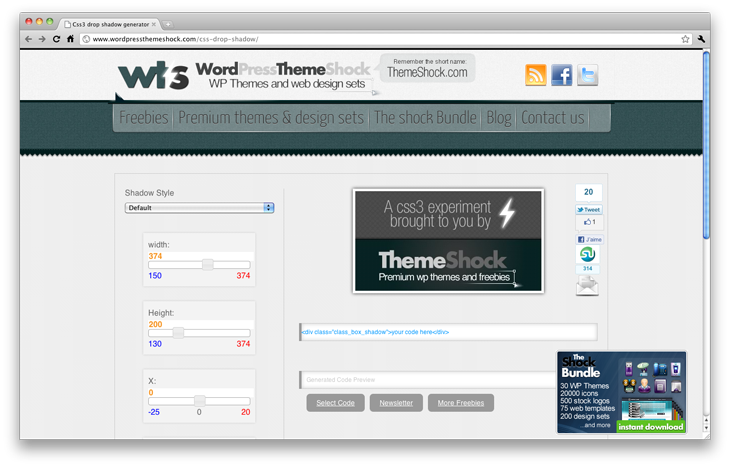Share via the StumbleUpon icon
730x467 pixels.
pos(588,254)
